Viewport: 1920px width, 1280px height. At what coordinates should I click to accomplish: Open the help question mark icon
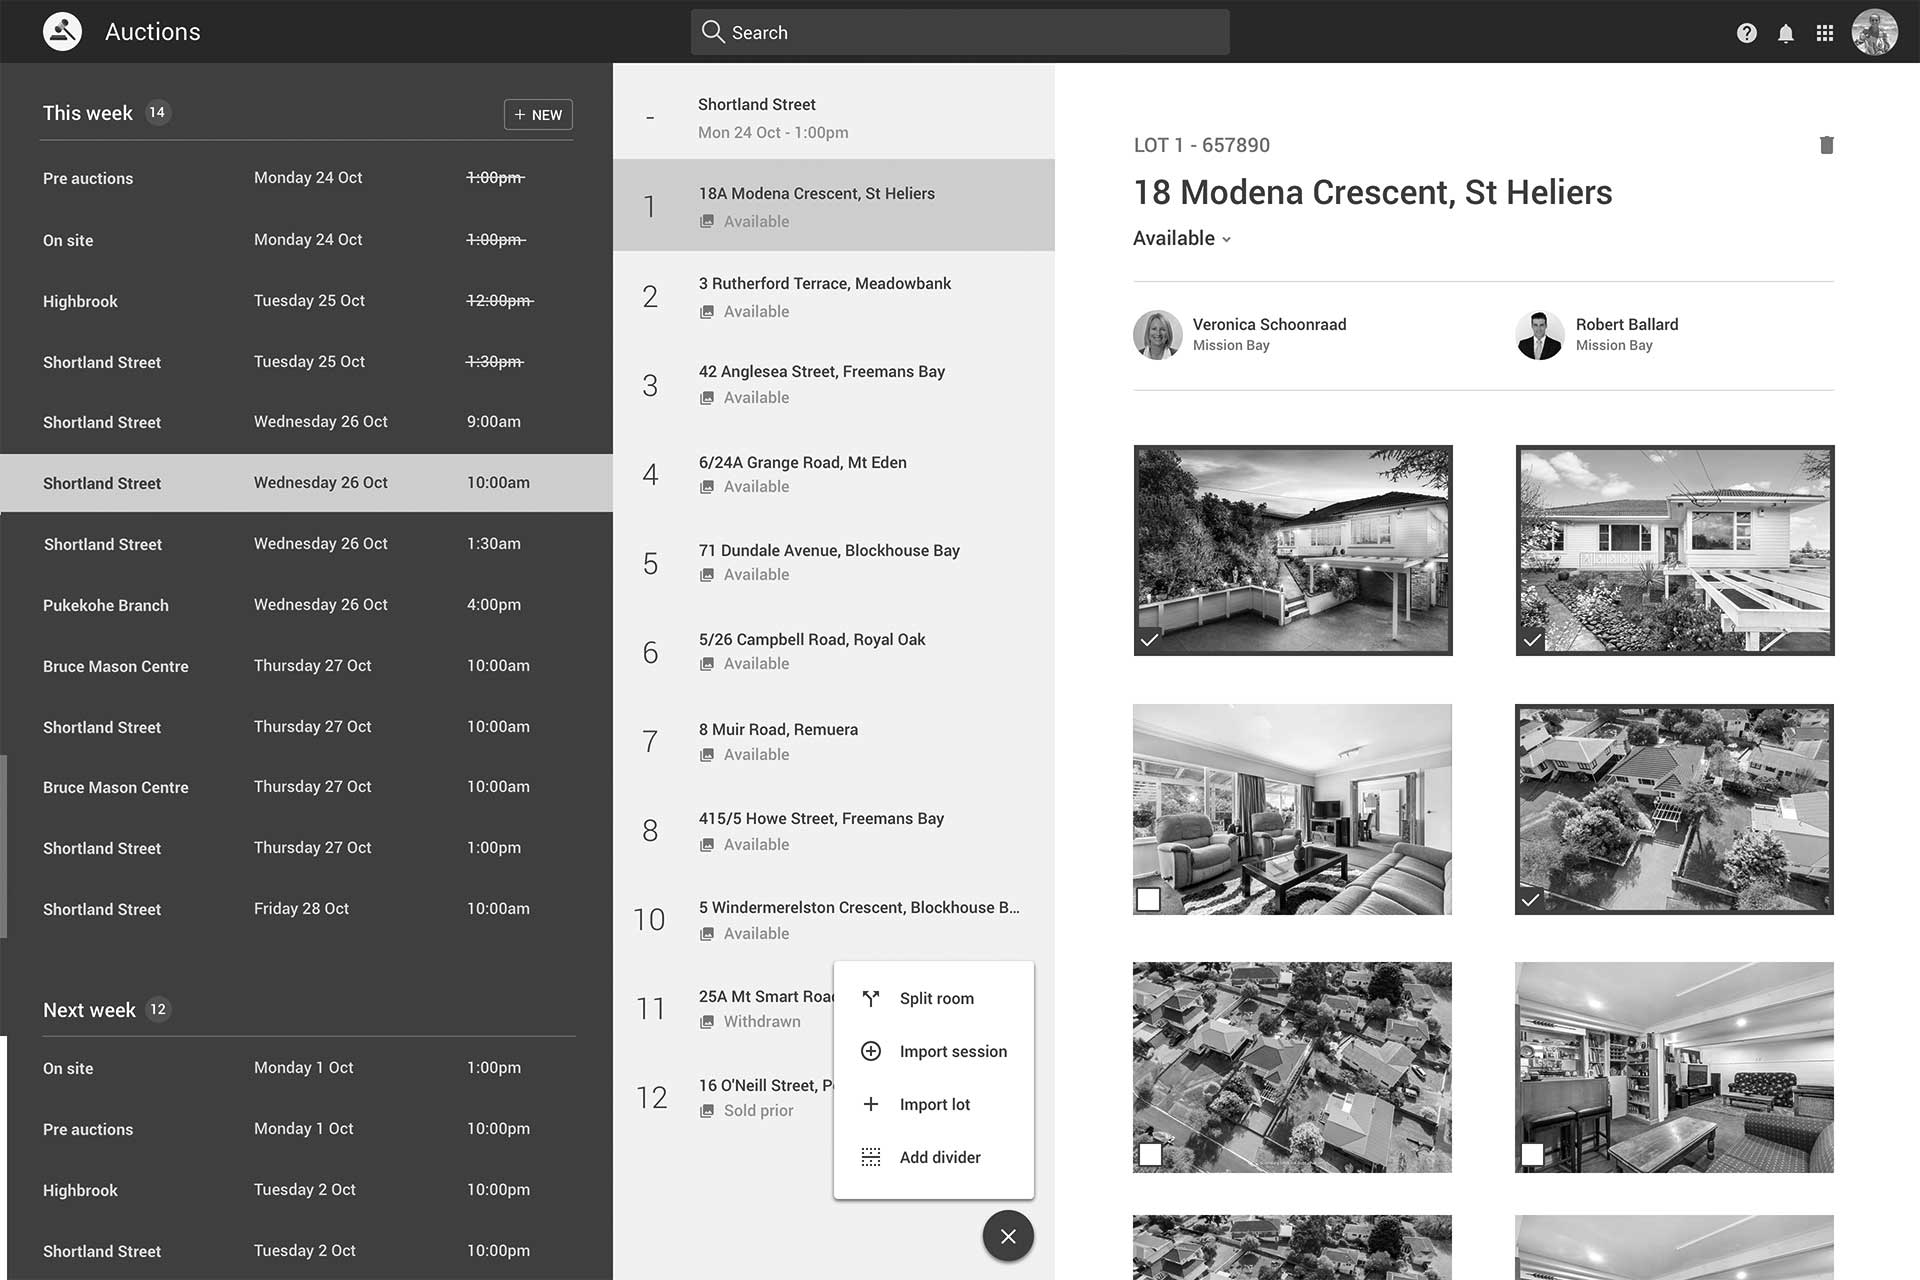pyautogui.click(x=1747, y=33)
